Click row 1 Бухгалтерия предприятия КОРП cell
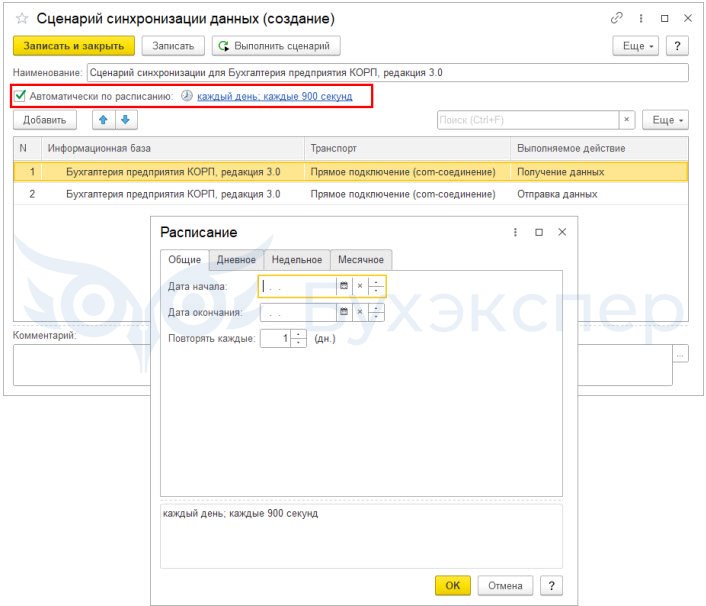This screenshot has width=706, height=606. 173,172
